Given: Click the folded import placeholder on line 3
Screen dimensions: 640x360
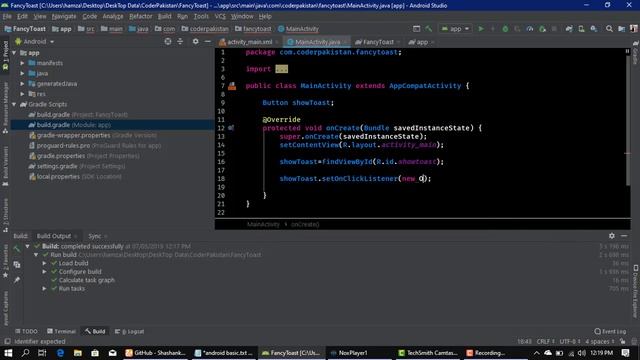Looking at the screenshot, I should point(282,69).
